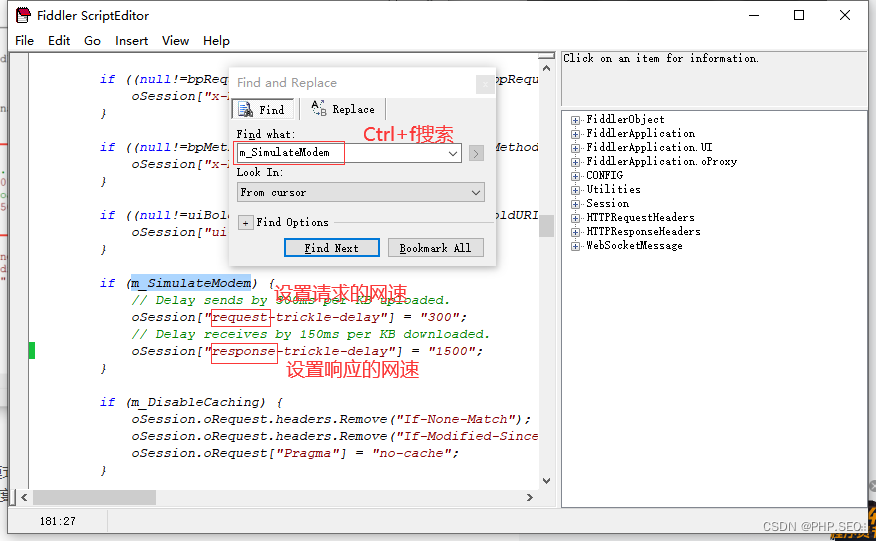Image resolution: width=876 pixels, height=541 pixels.
Task: Click the Replace tab A-B icon
Action: click(x=318, y=108)
